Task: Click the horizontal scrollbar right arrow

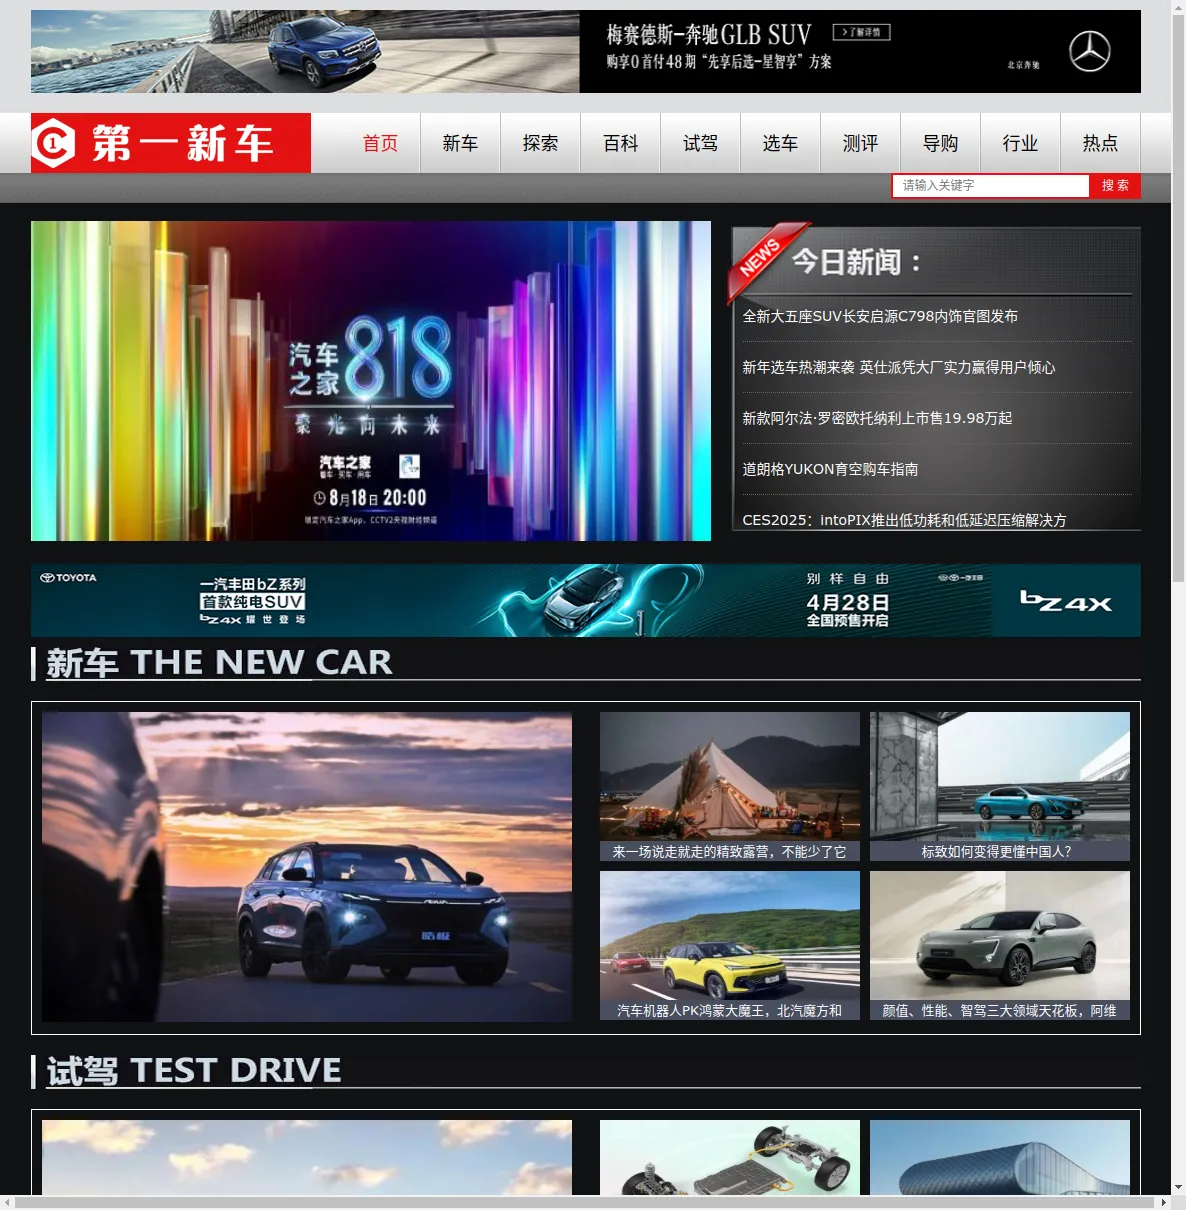Action: pyautogui.click(x=1163, y=1202)
